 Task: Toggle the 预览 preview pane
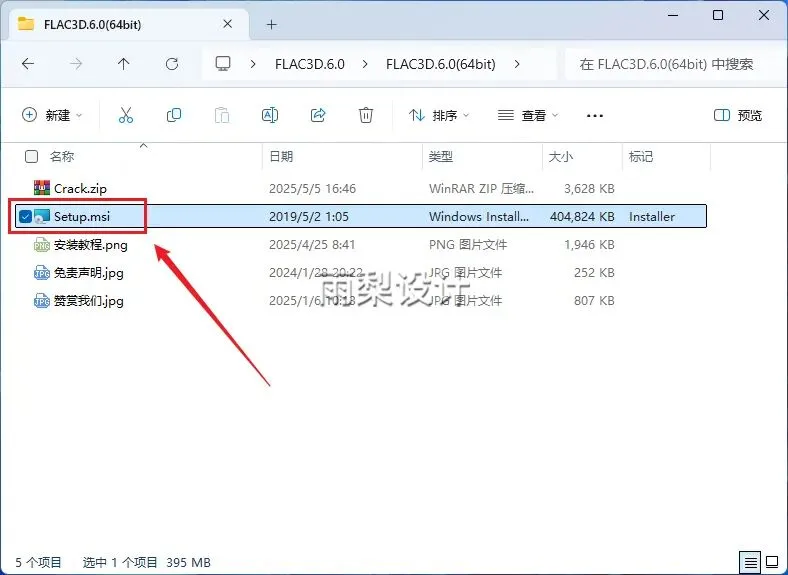738,115
